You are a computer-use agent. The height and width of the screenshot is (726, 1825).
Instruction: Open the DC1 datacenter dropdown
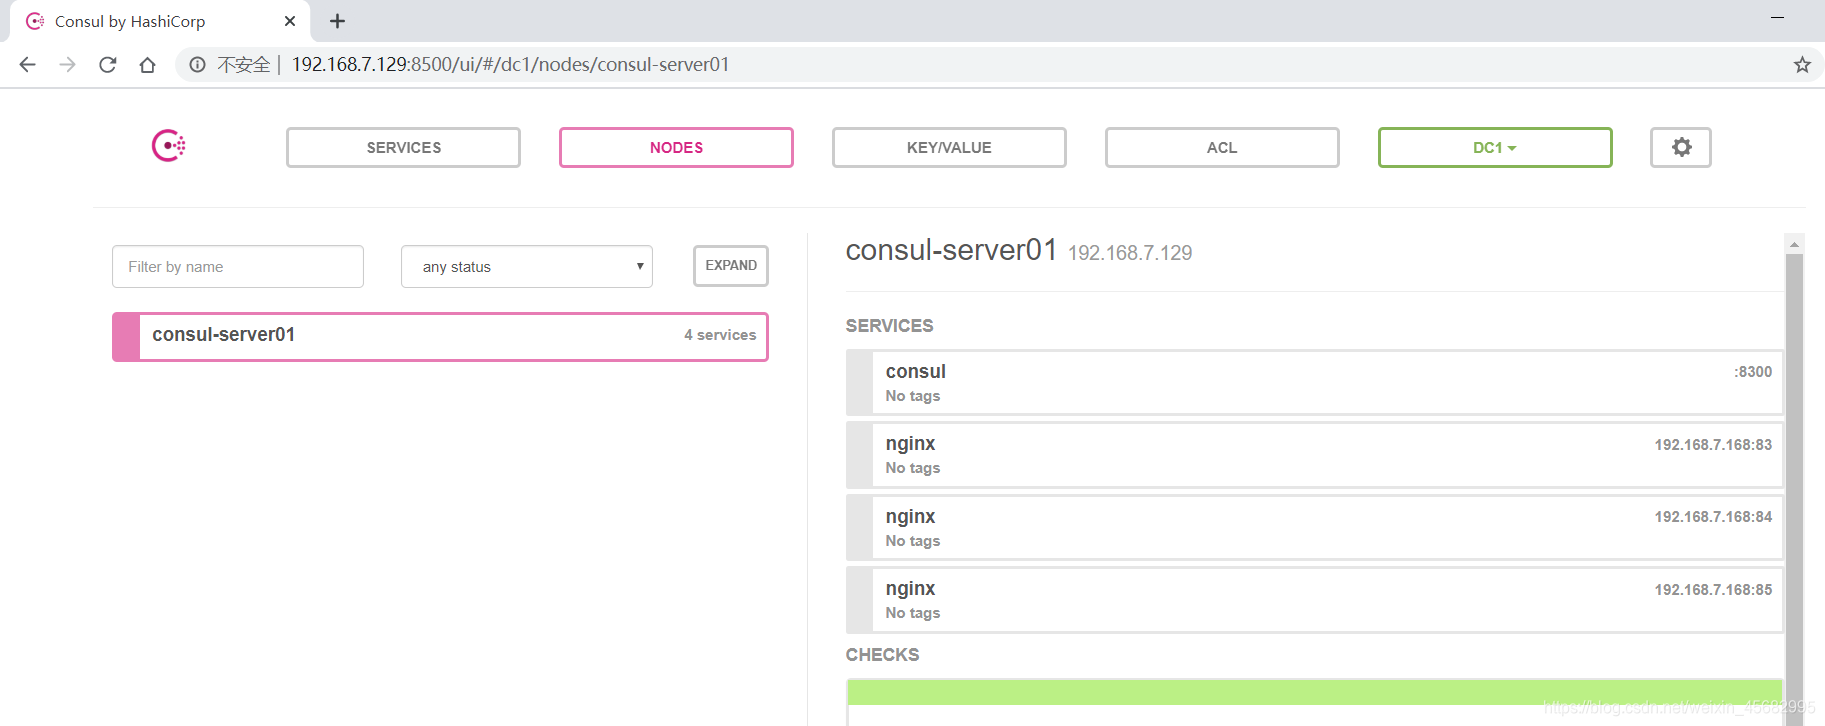click(1495, 147)
